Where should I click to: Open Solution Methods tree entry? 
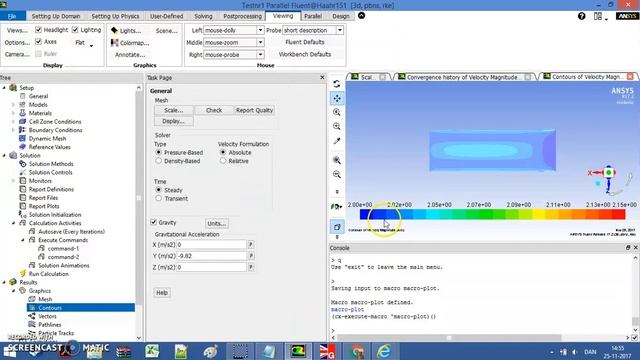pos(51,164)
